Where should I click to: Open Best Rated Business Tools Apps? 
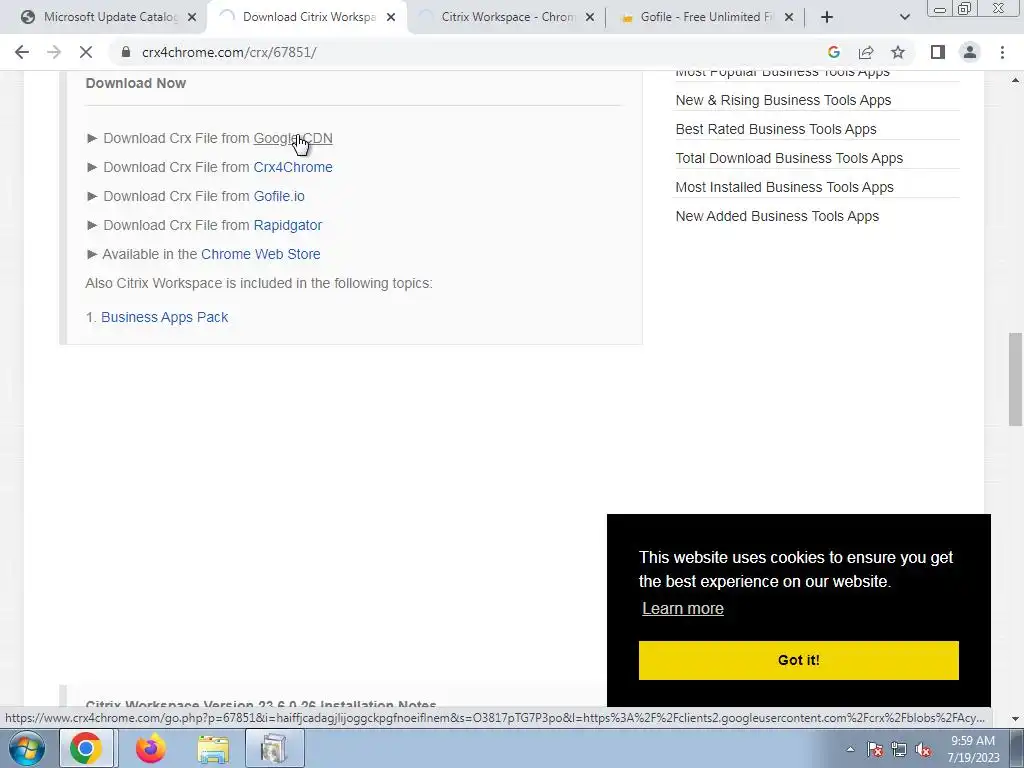point(776,129)
